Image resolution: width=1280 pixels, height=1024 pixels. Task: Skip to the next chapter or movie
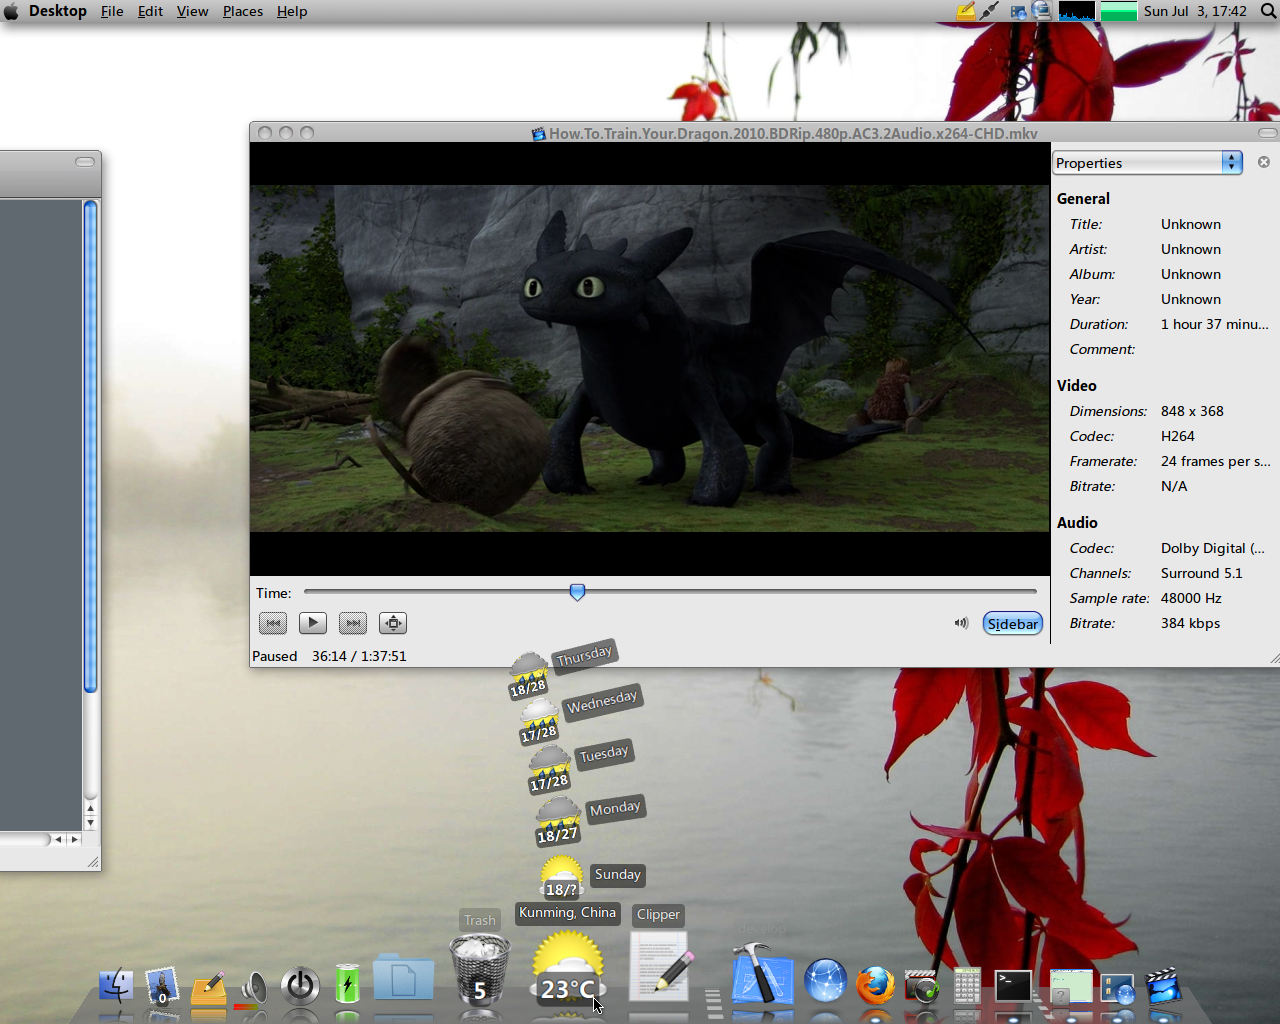(353, 623)
